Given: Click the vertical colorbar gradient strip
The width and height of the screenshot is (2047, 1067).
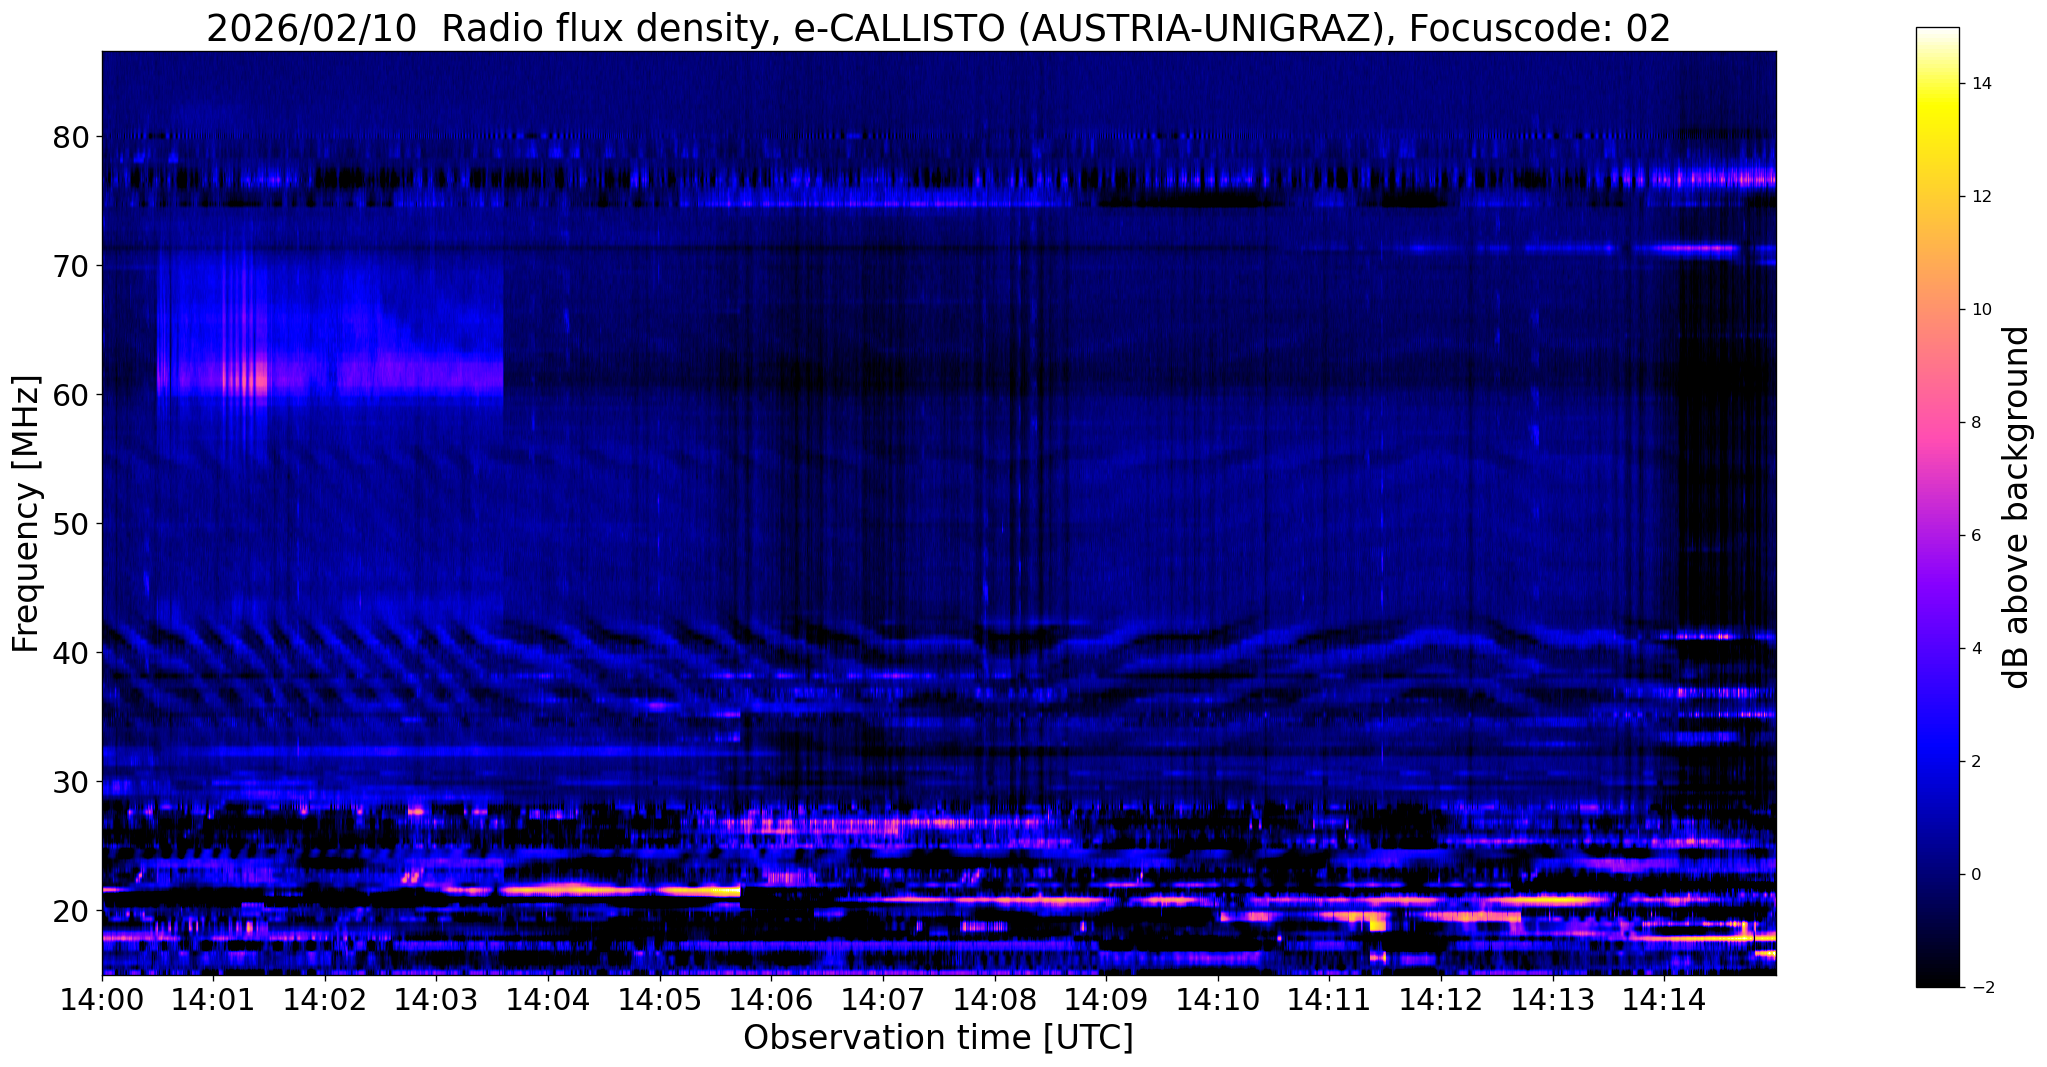Looking at the screenshot, I should [1938, 507].
